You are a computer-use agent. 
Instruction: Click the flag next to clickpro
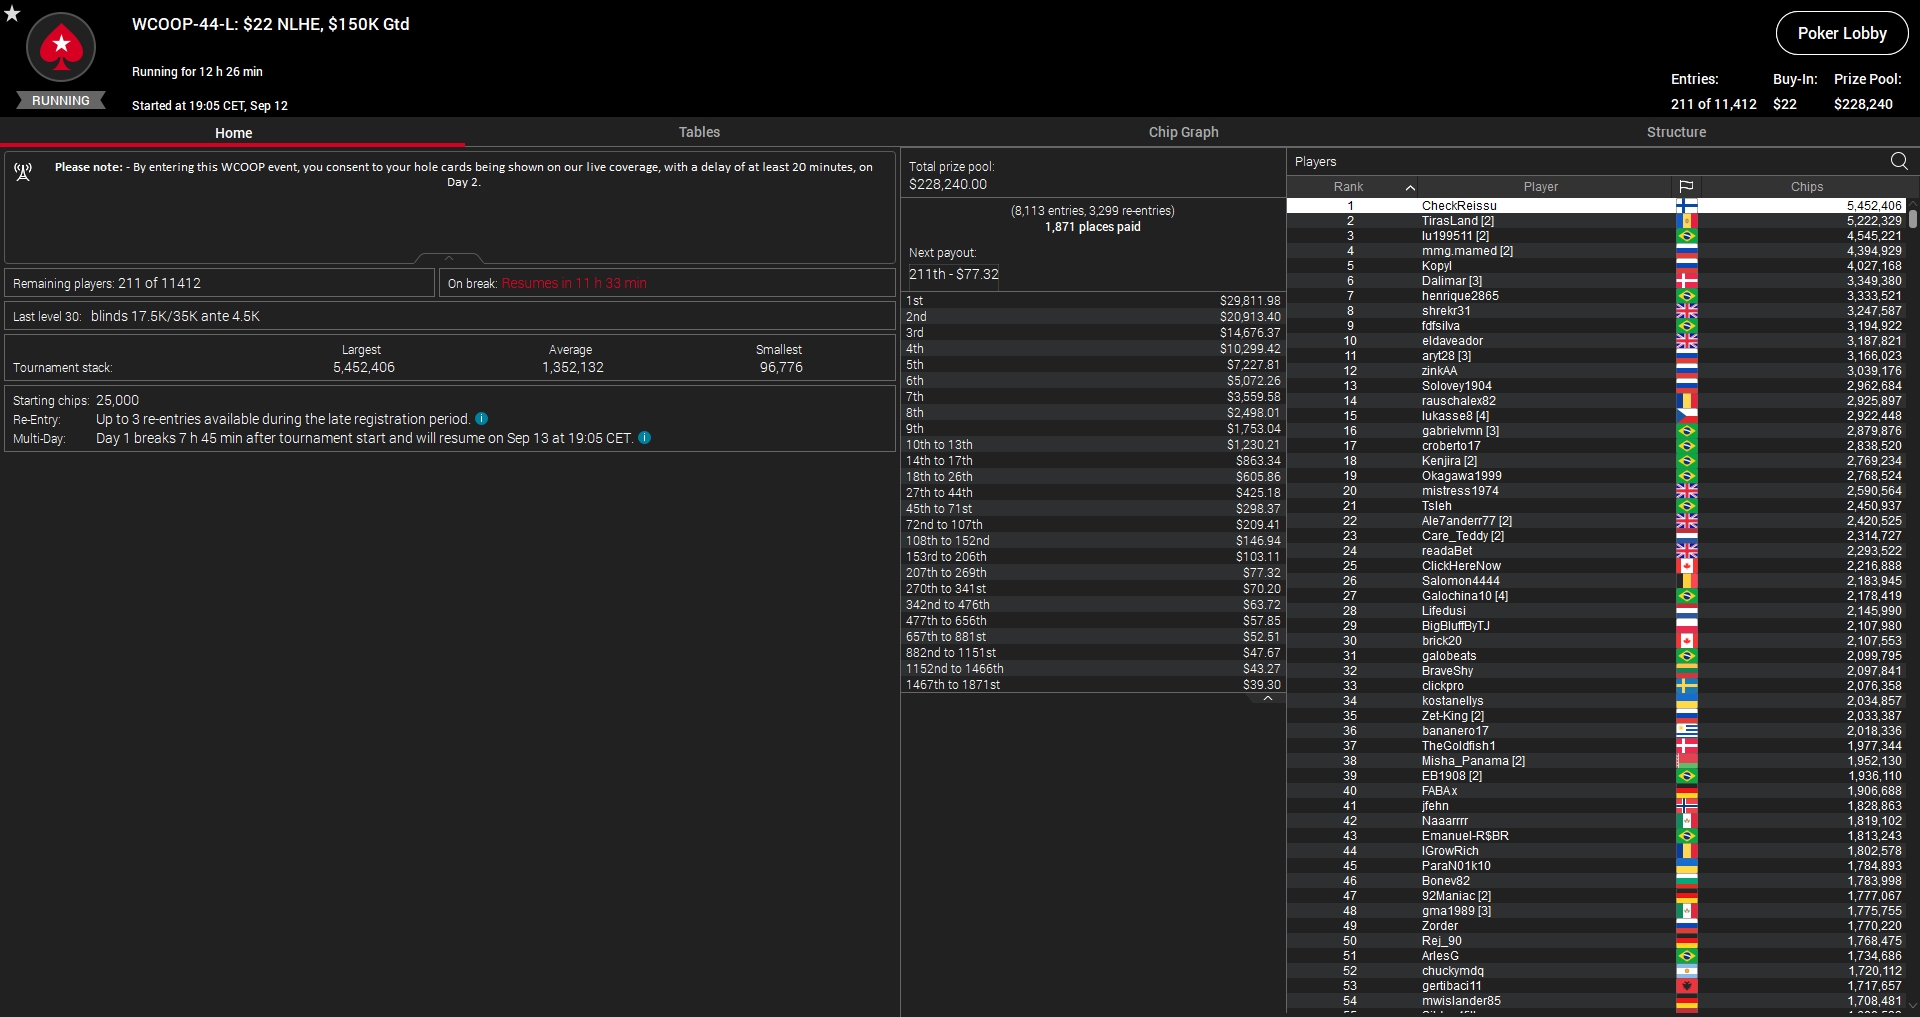click(x=1687, y=686)
